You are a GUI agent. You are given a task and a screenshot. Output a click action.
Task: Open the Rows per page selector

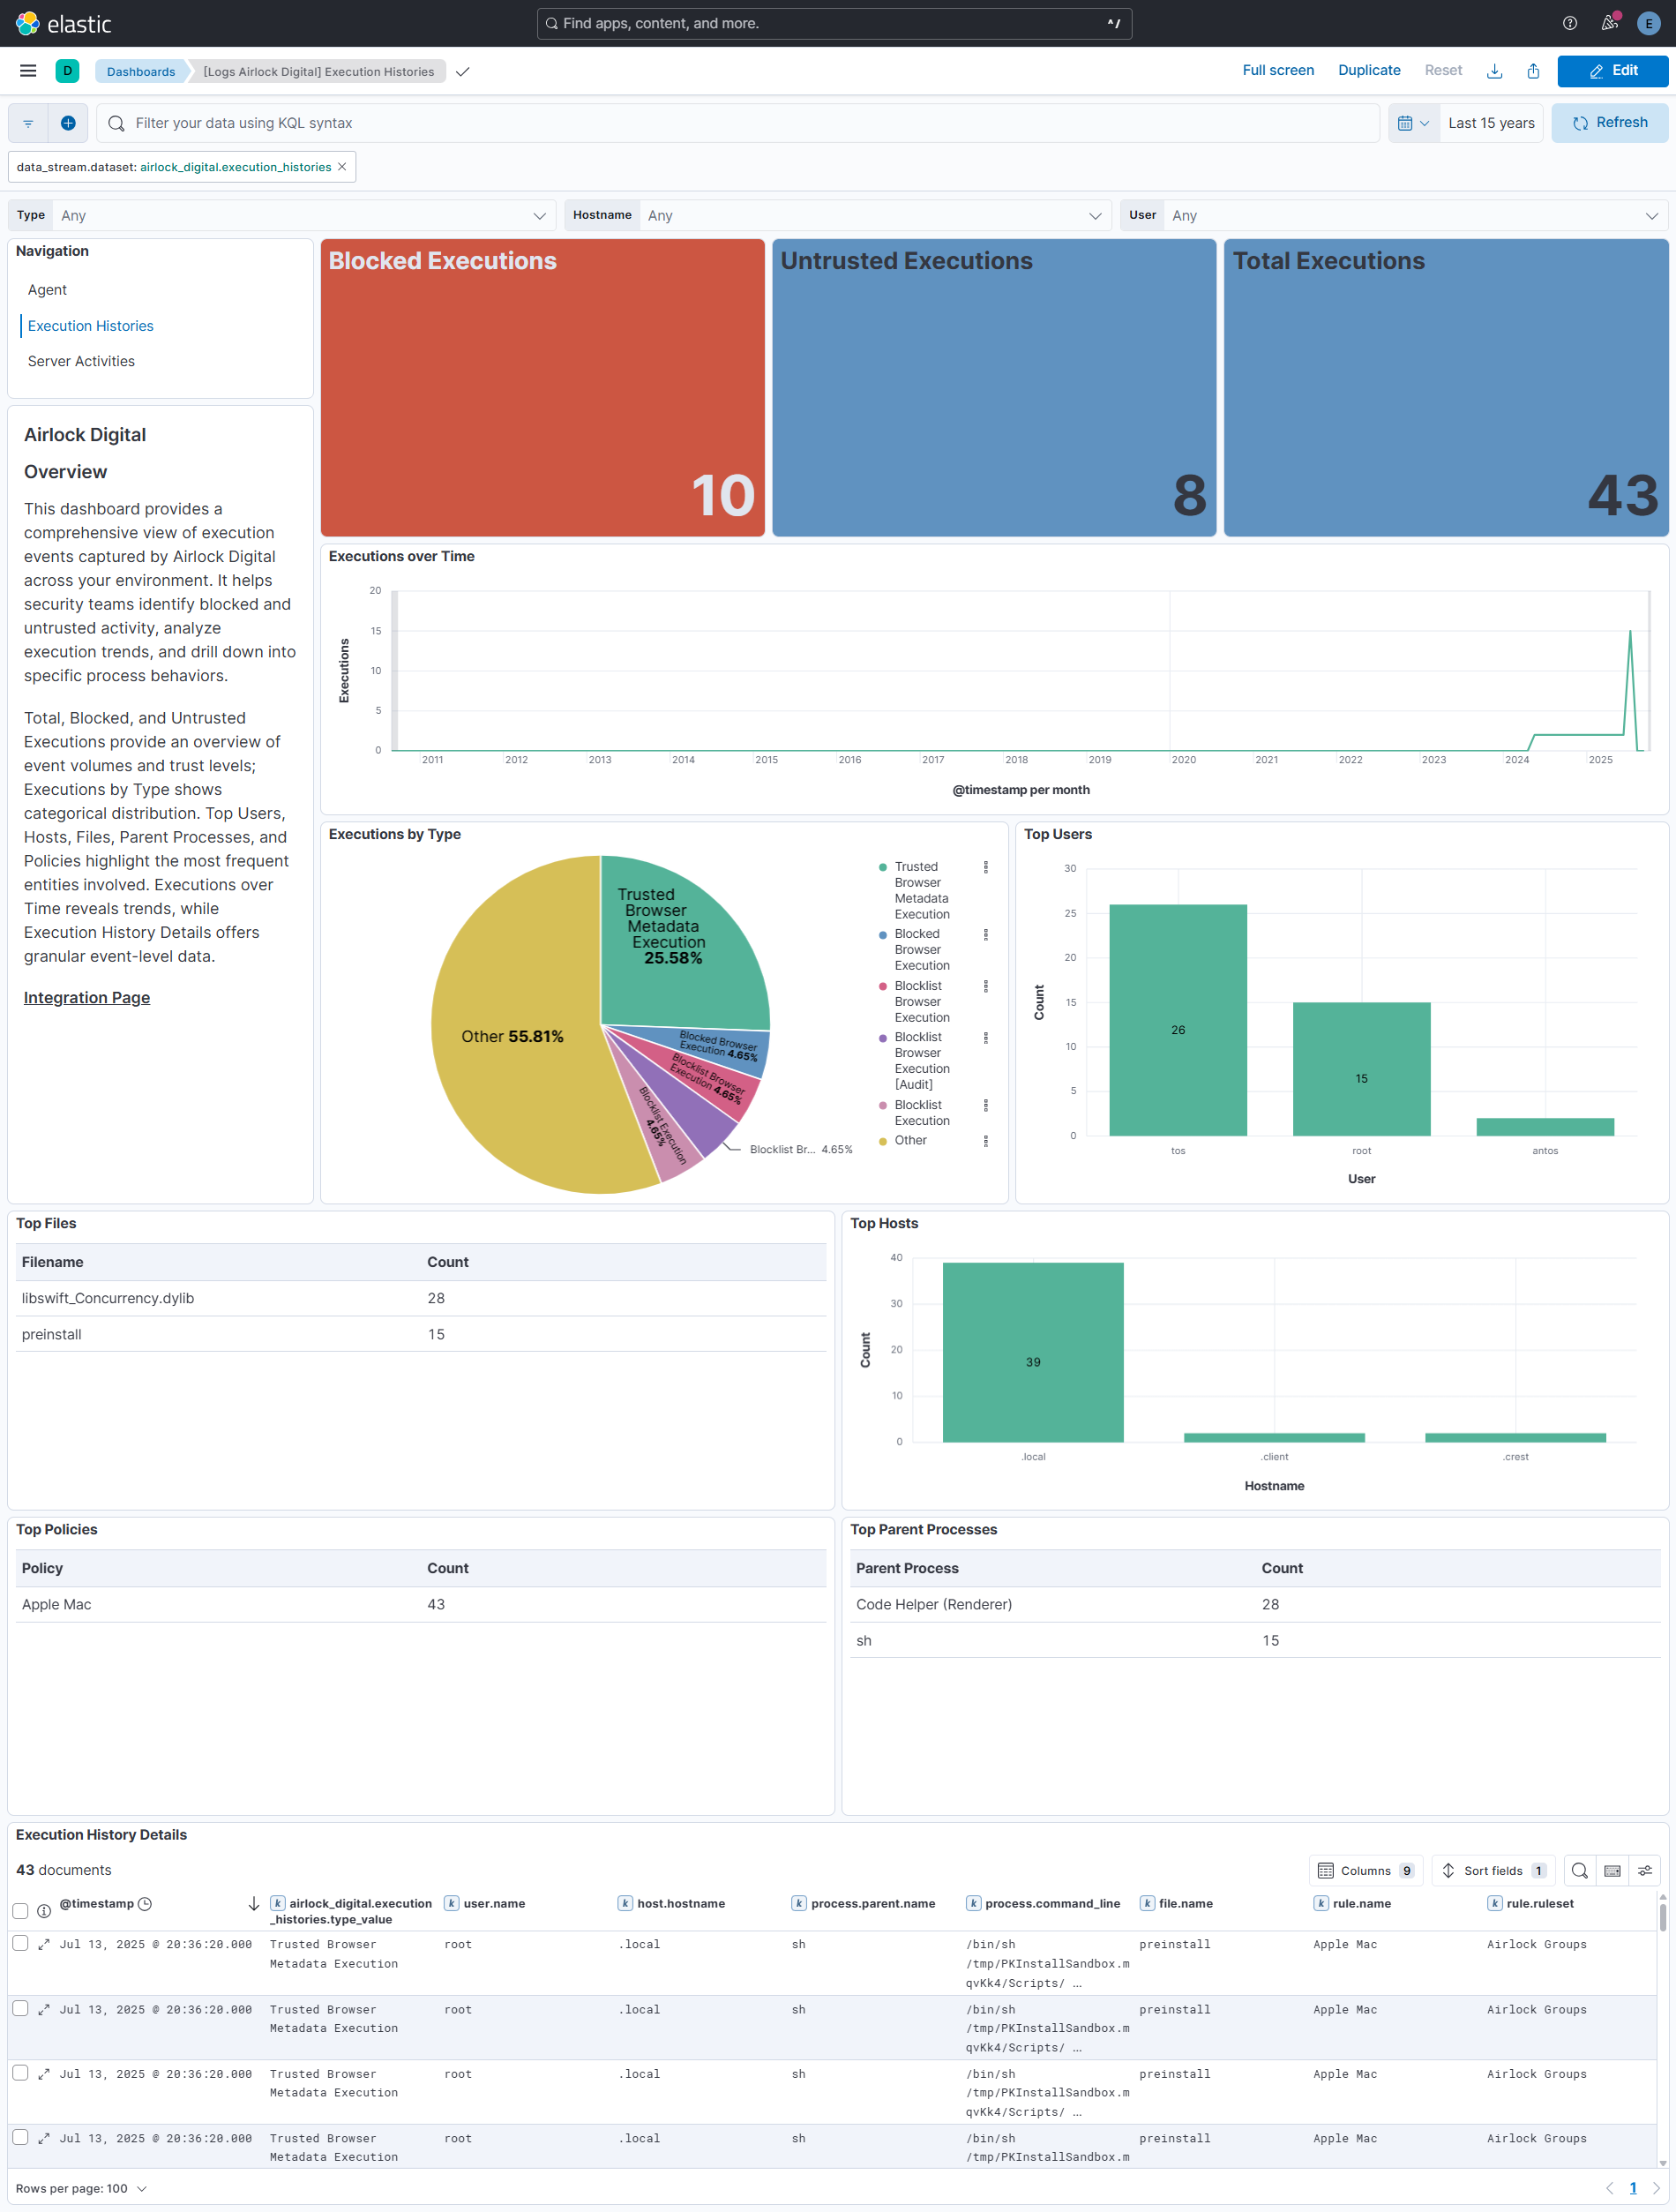[x=81, y=2188]
